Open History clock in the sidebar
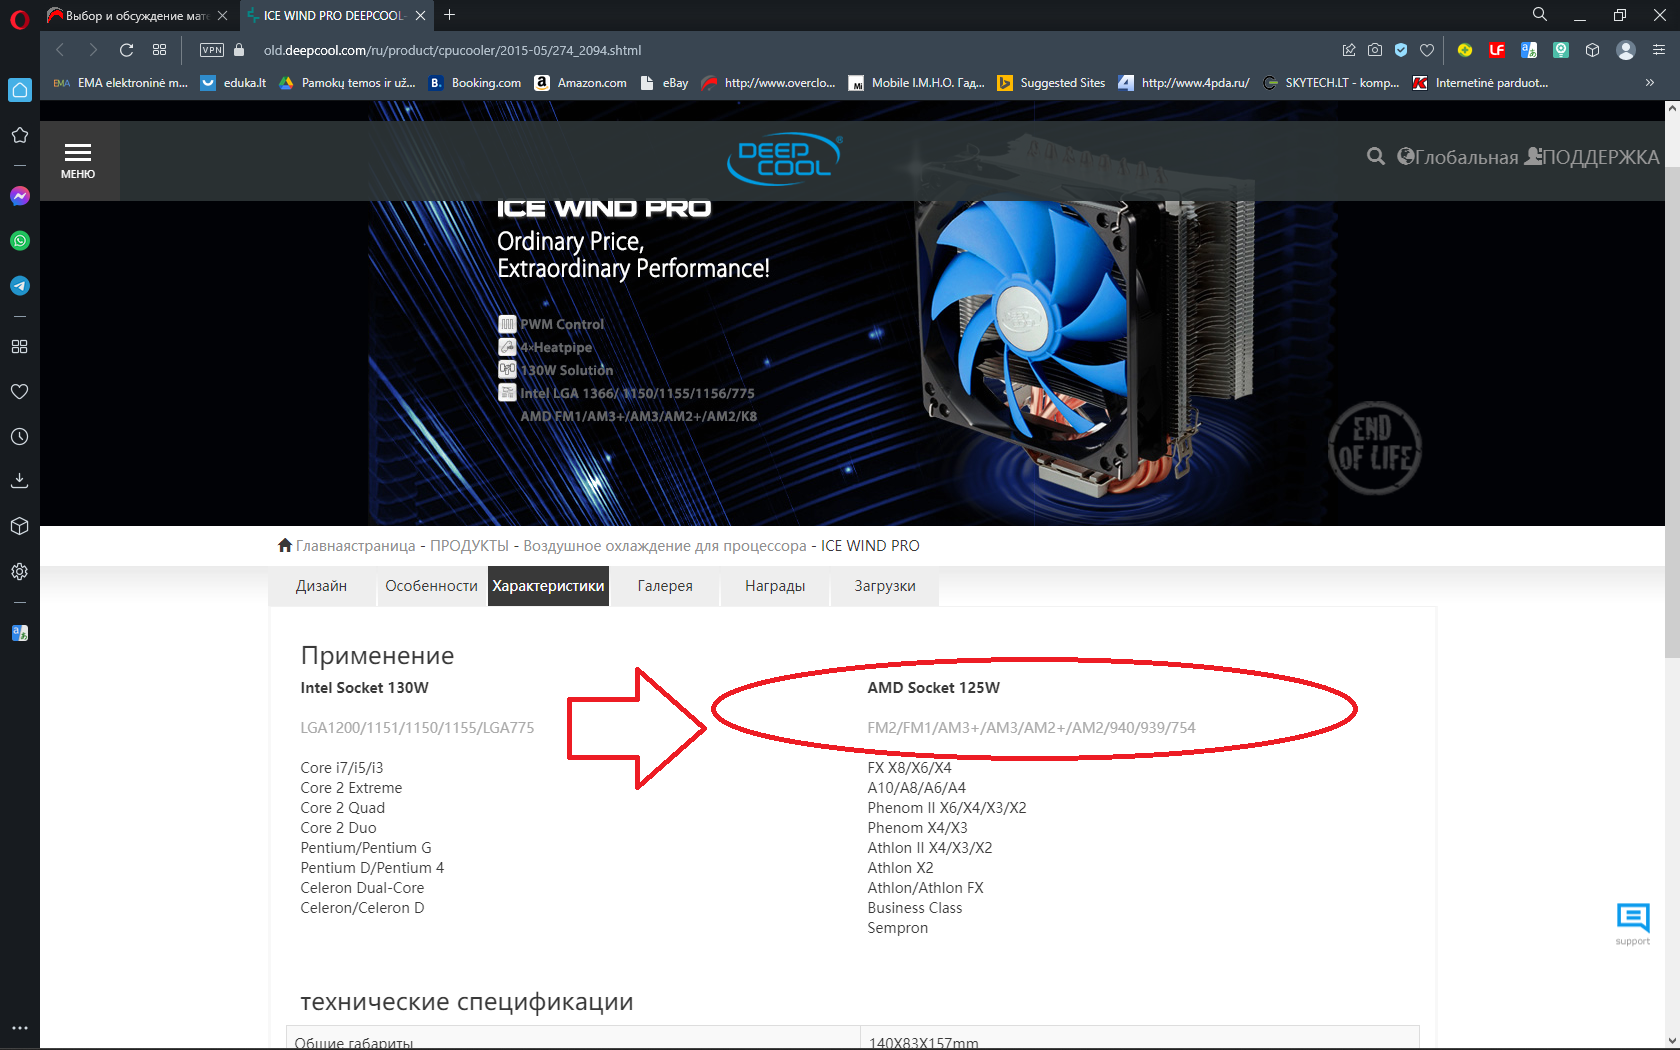The height and width of the screenshot is (1050, 1680). tap(20, 437)
